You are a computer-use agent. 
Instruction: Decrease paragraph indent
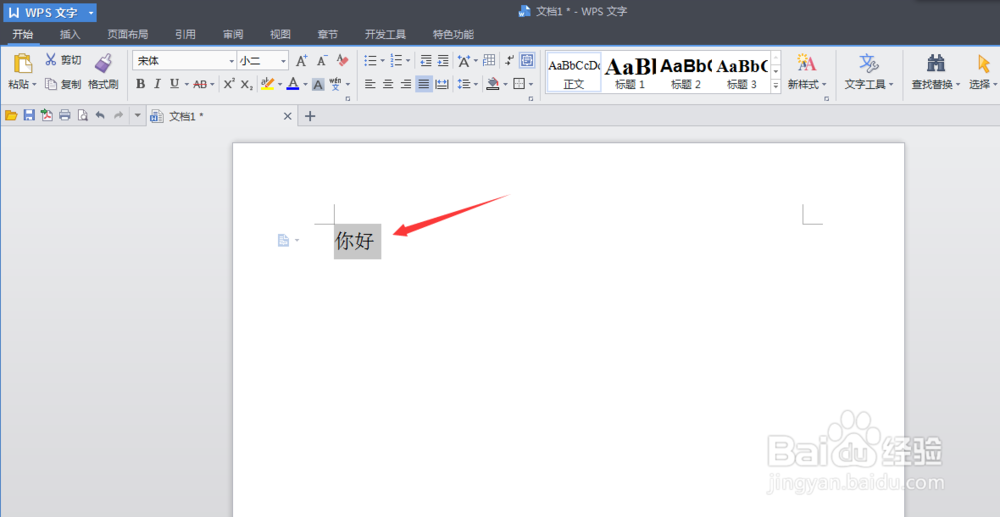pos(426,61)
